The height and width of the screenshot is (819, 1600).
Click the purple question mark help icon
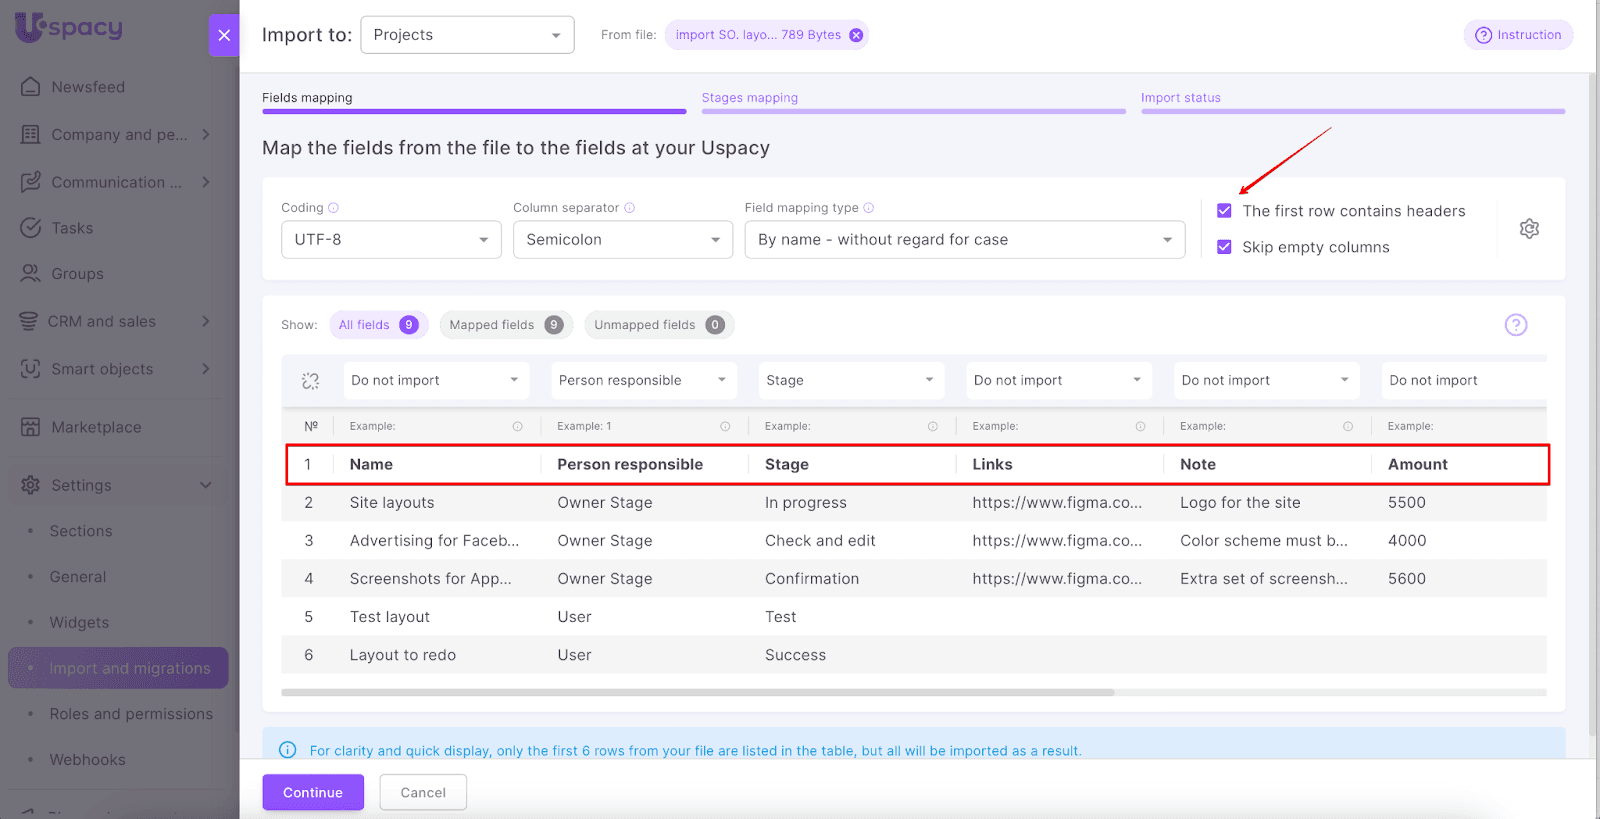[1516, 325]
